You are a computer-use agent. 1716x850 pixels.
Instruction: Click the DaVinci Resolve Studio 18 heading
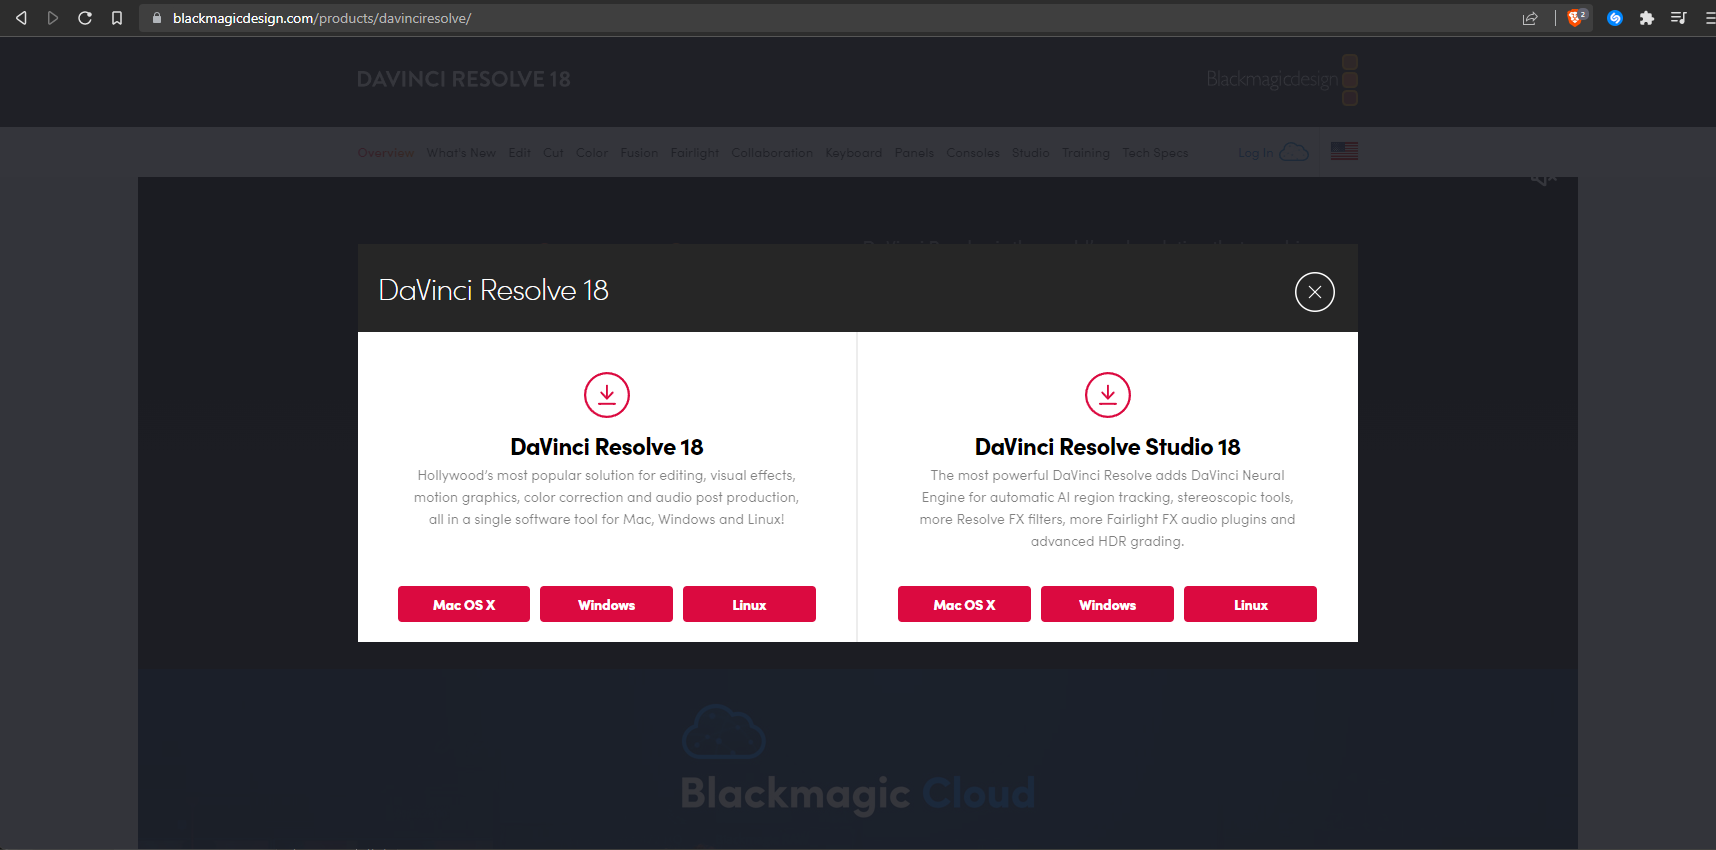tap(1108, 447)
